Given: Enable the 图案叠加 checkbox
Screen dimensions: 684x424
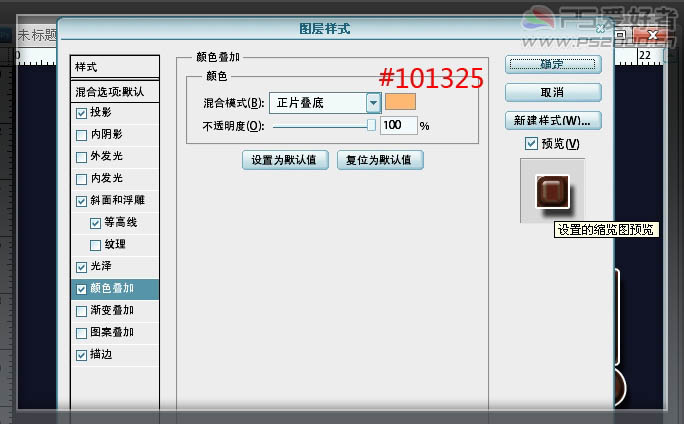Looking at the screenshot, I should point(81,333).
